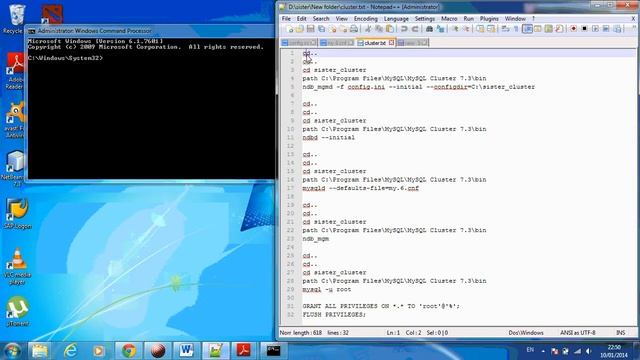The width and height of the screenshot is (640, 360).
Task: Switch to Command Prompt taskbar button
Action: pos(273,351)
